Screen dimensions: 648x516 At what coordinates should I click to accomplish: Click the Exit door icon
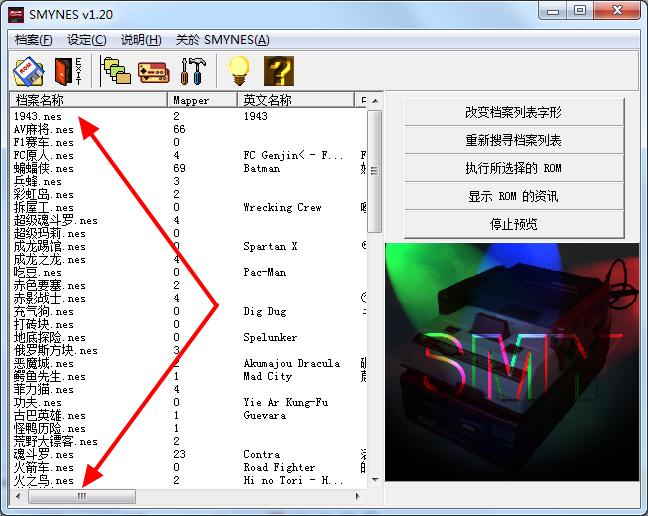point(68,71)
